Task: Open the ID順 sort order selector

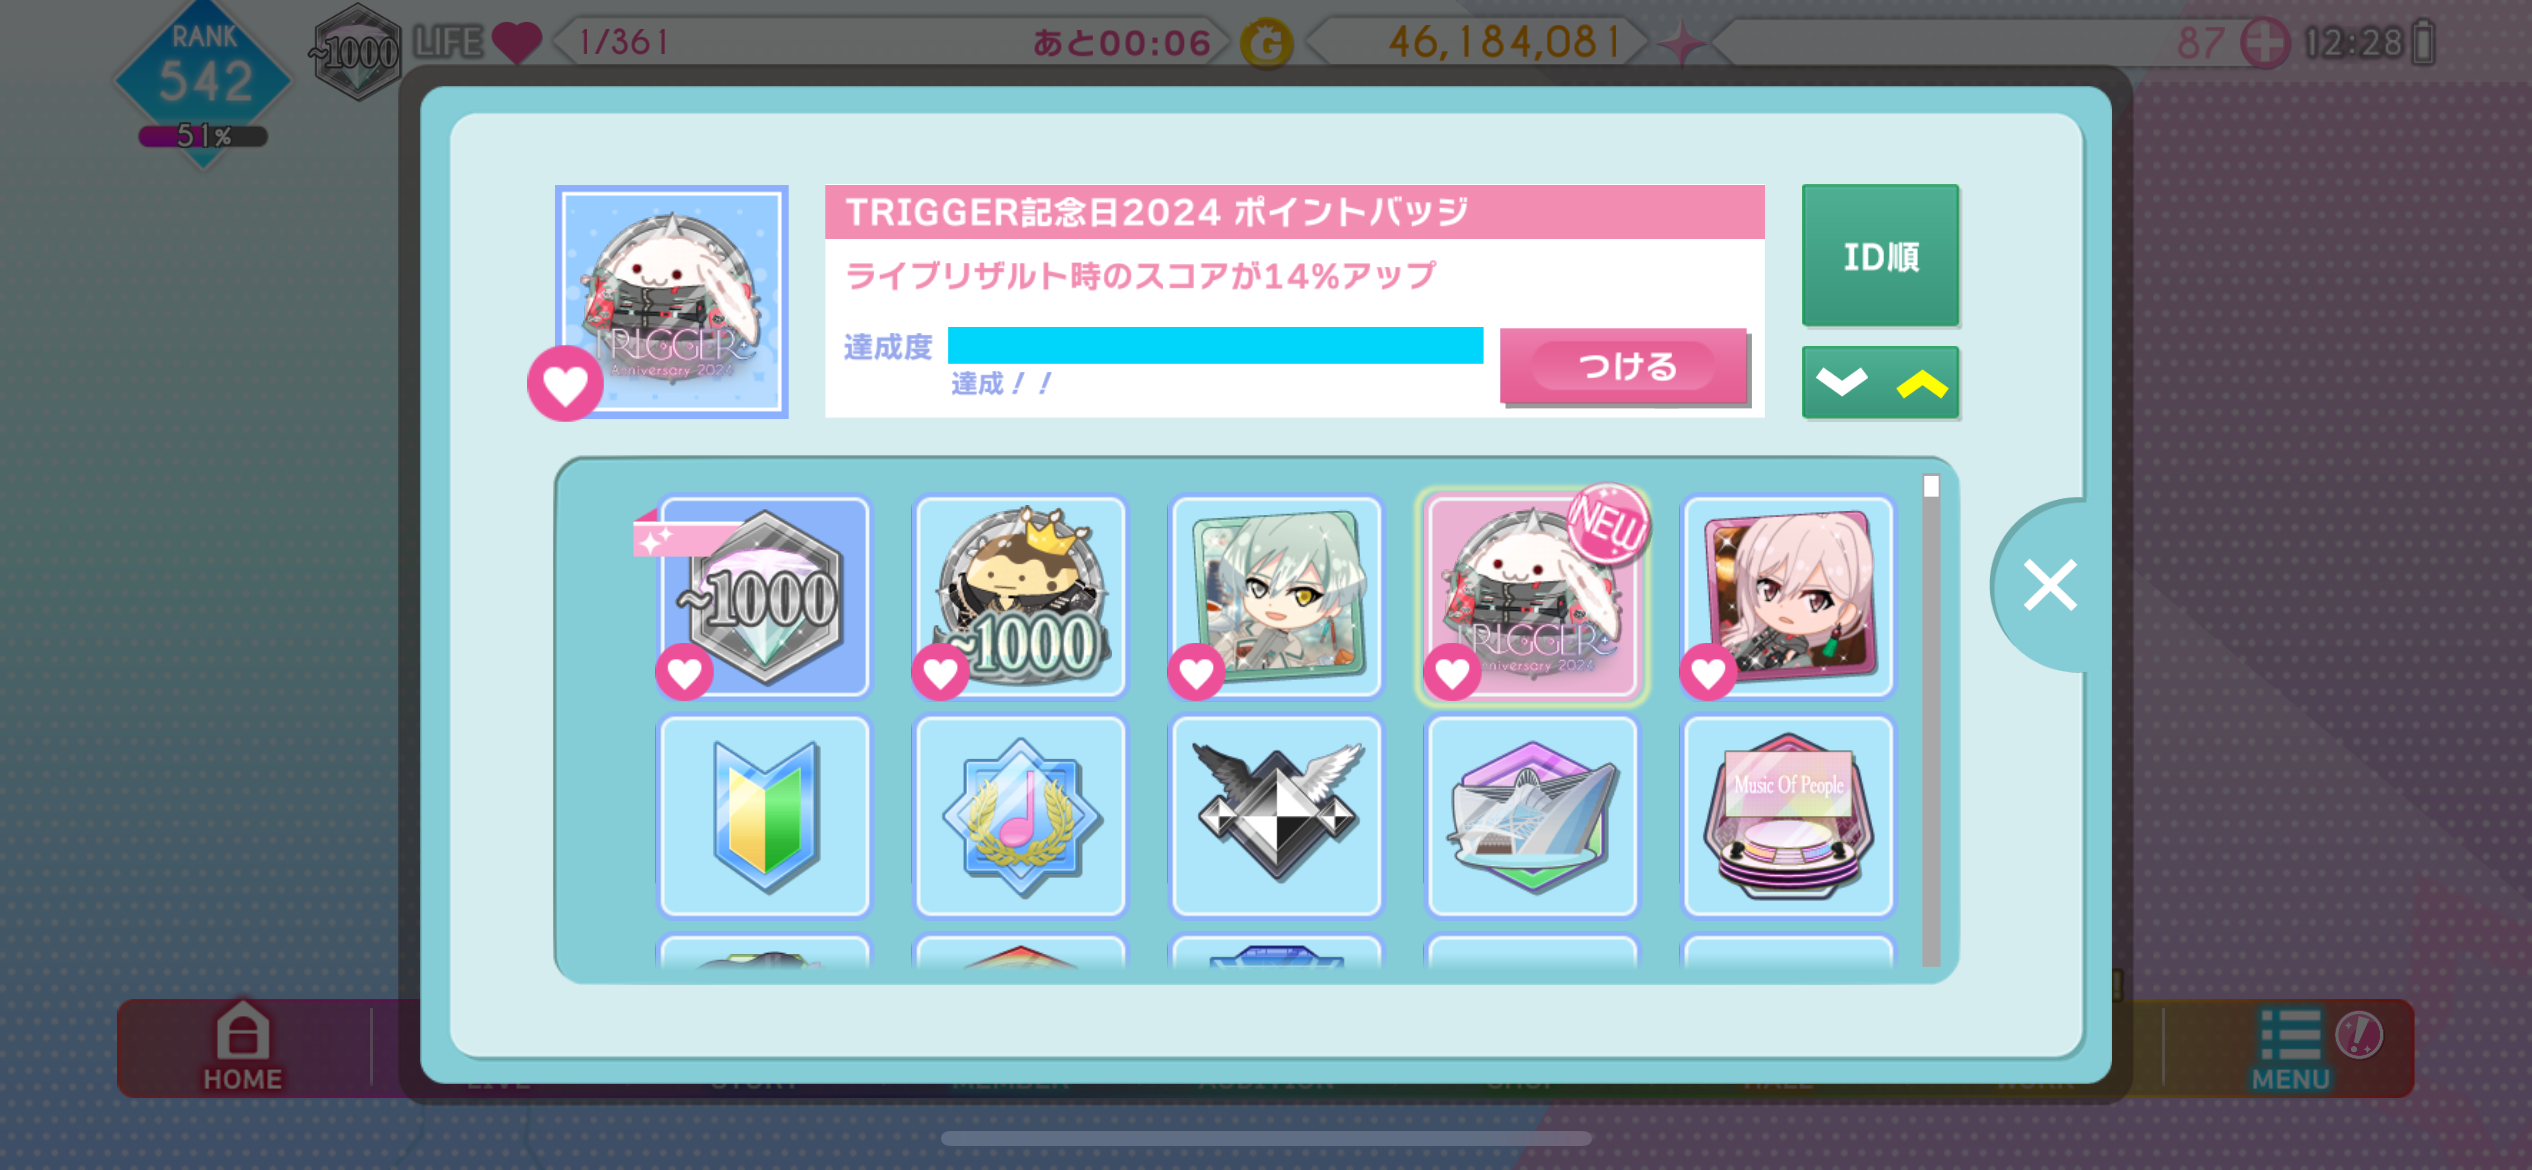Action: pyautogui.click(x=1880, y=256)
